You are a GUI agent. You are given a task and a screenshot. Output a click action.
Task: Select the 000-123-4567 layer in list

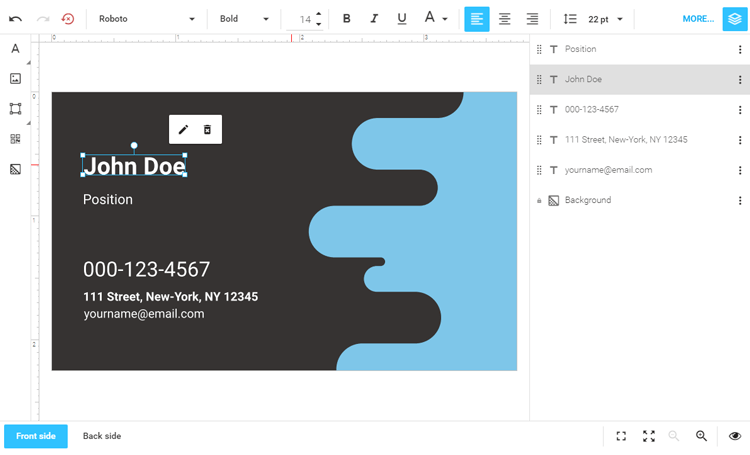[640, 110]
